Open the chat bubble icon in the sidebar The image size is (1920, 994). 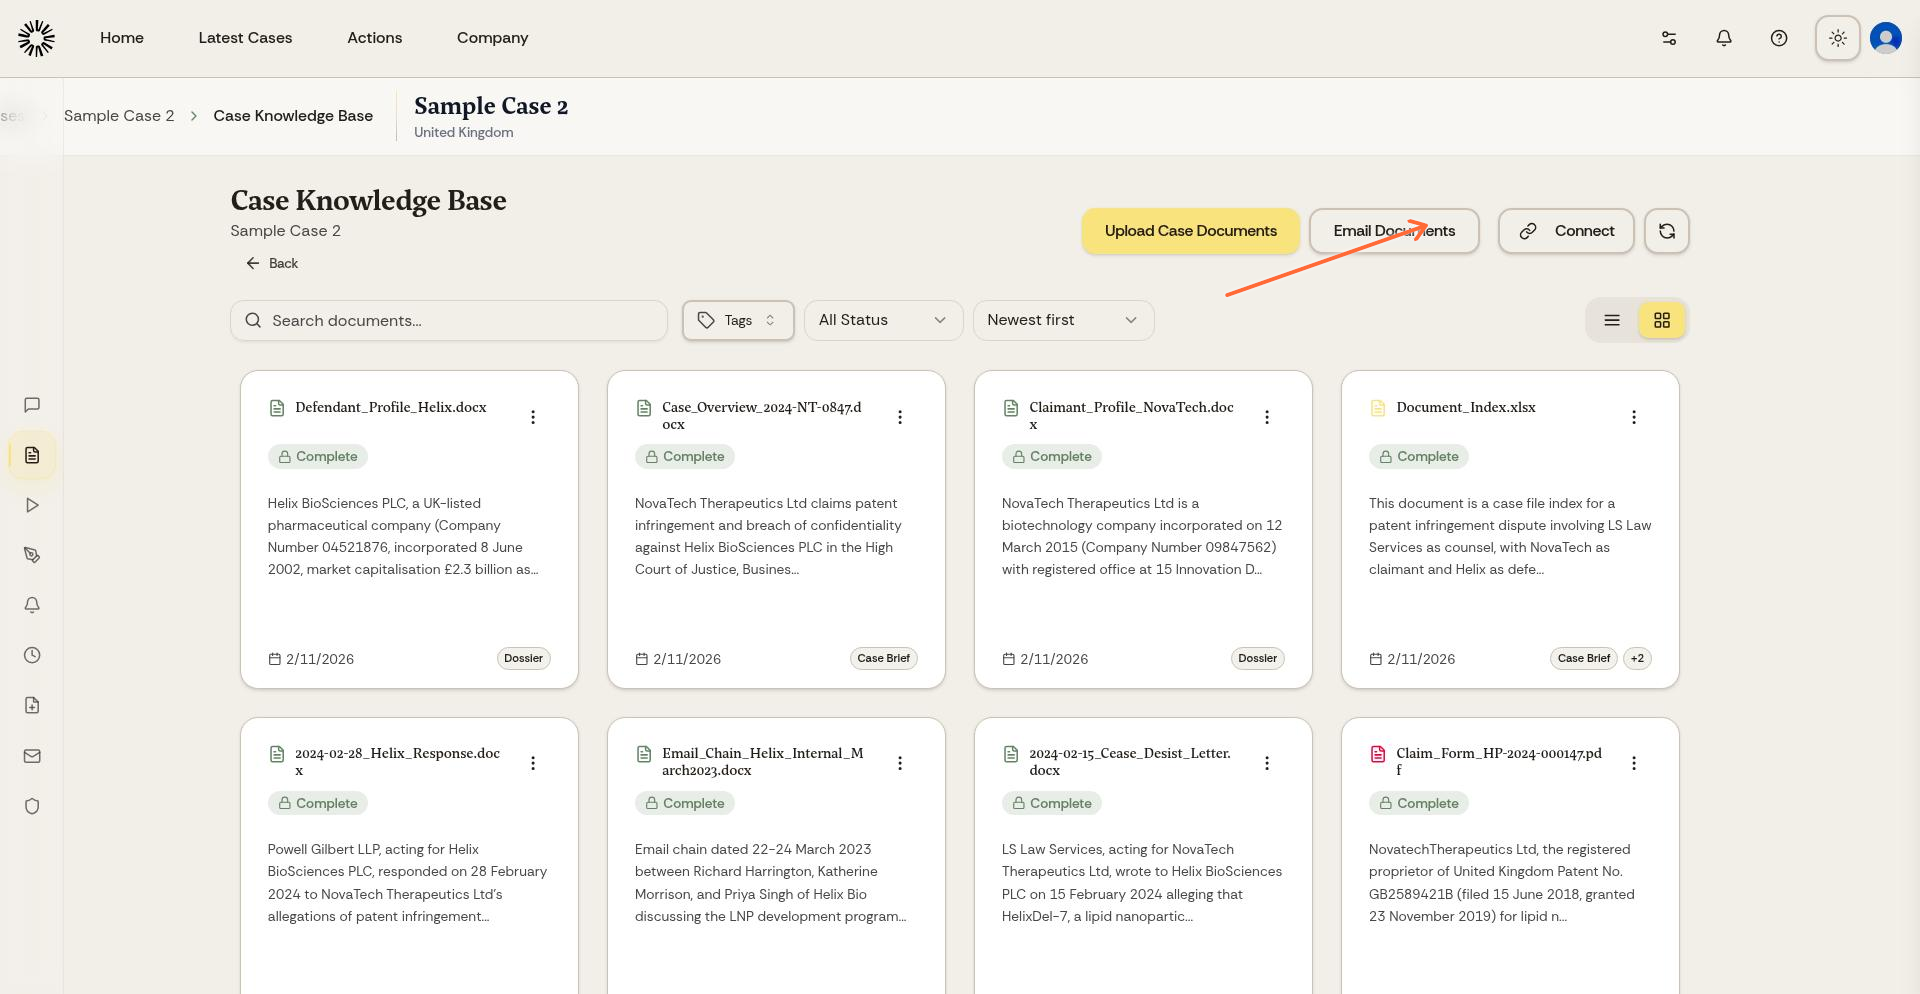tap(32, 405)
